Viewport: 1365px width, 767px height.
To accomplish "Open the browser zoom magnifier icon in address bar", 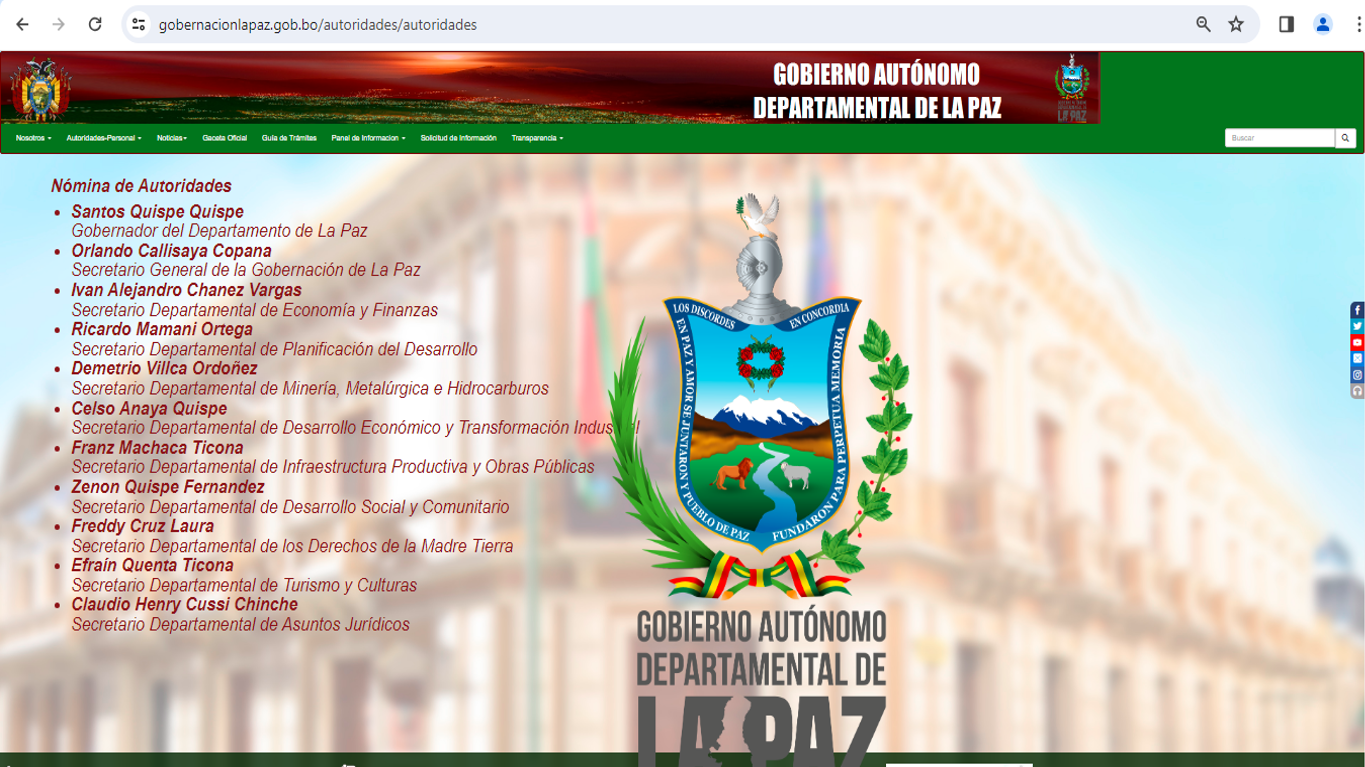I will [1203, 25].
